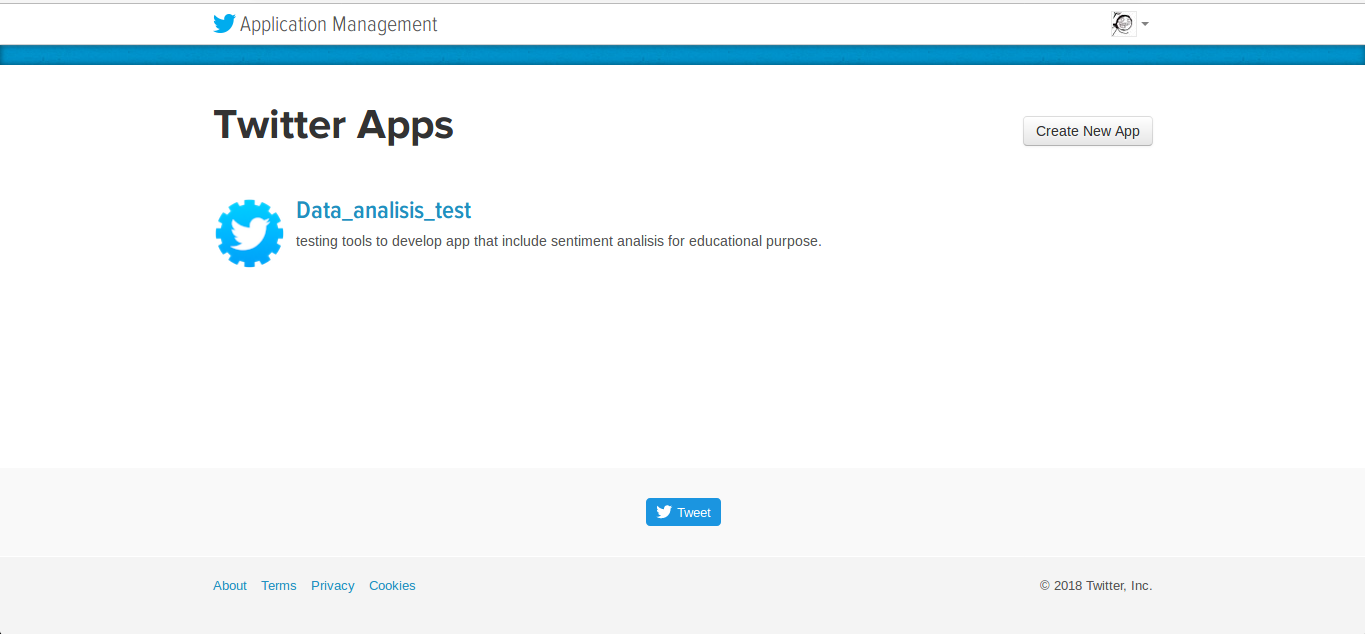
Task: Click the user profile avatar
Action: point(1123,24)
